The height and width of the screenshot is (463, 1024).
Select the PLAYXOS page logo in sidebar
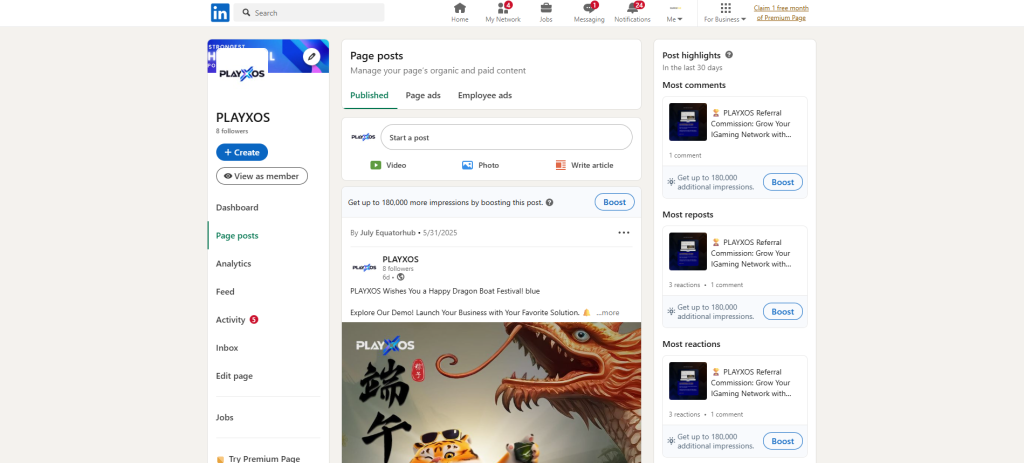(x=242, y=74)
